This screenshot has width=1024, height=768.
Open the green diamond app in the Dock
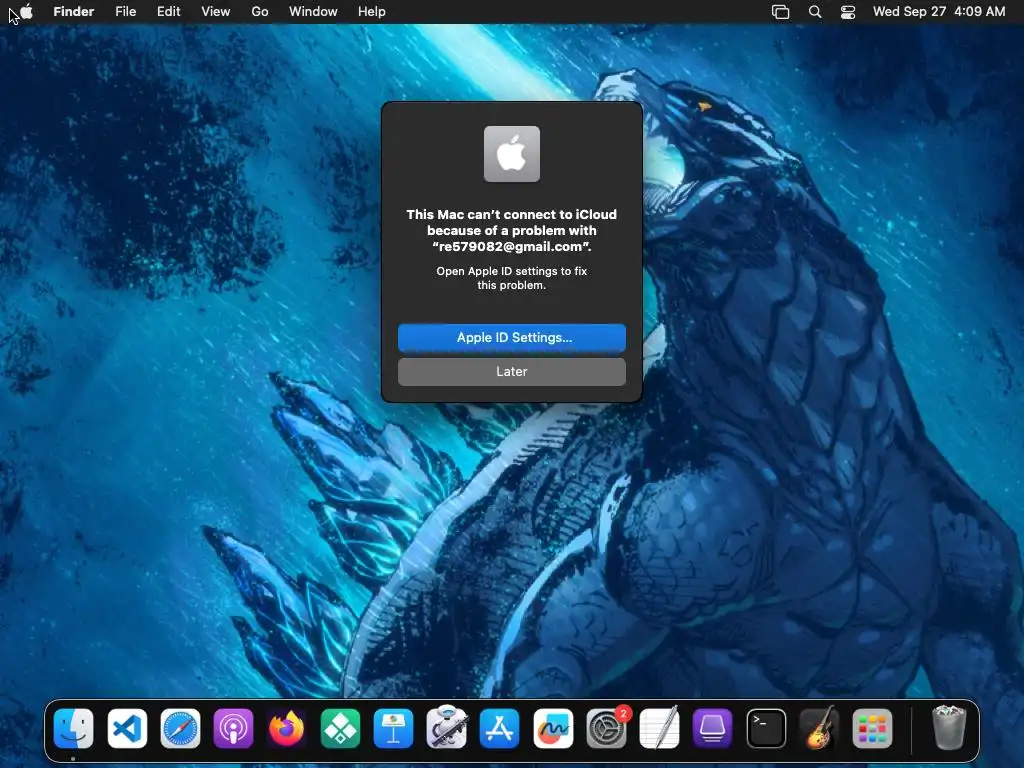[x=340, y=728]
